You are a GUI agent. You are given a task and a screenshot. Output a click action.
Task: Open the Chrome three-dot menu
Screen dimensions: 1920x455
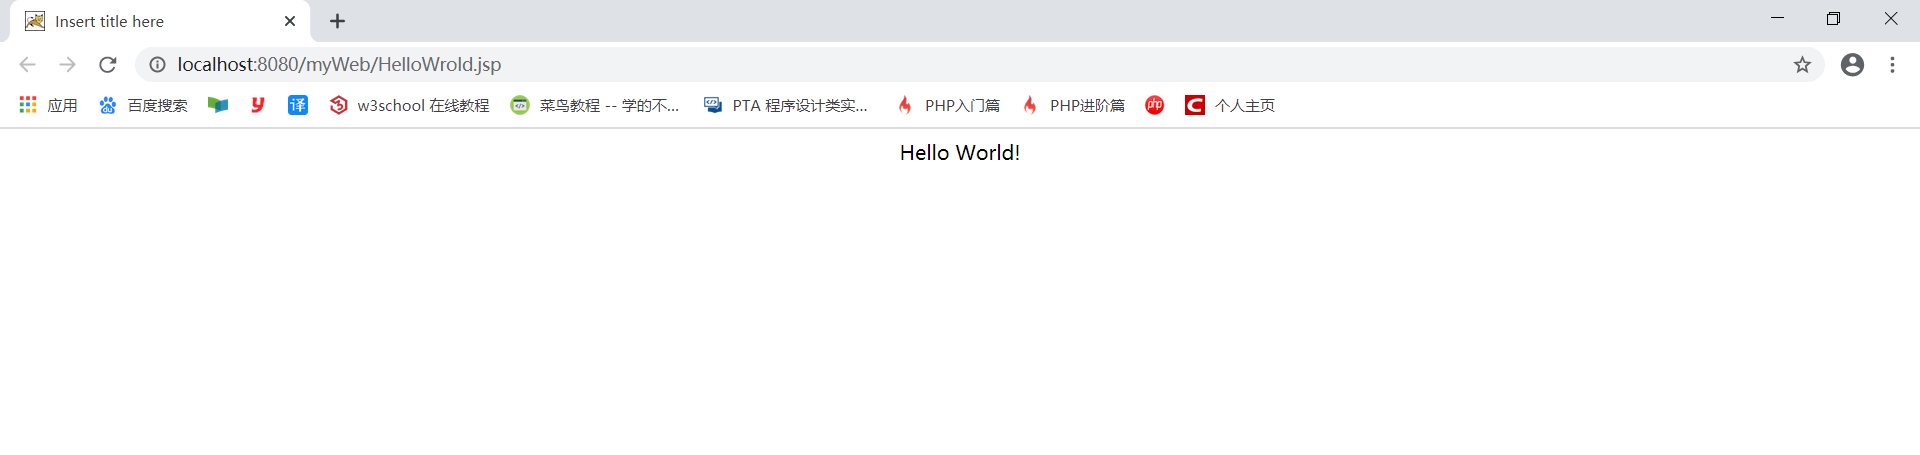tap(1892, 65)
